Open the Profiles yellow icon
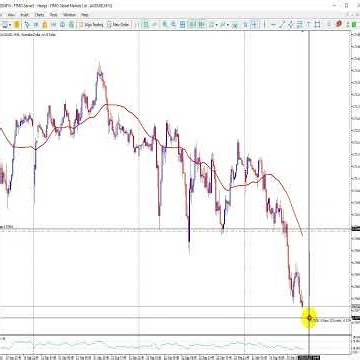The image size is (360, 360). pos(17,25)
